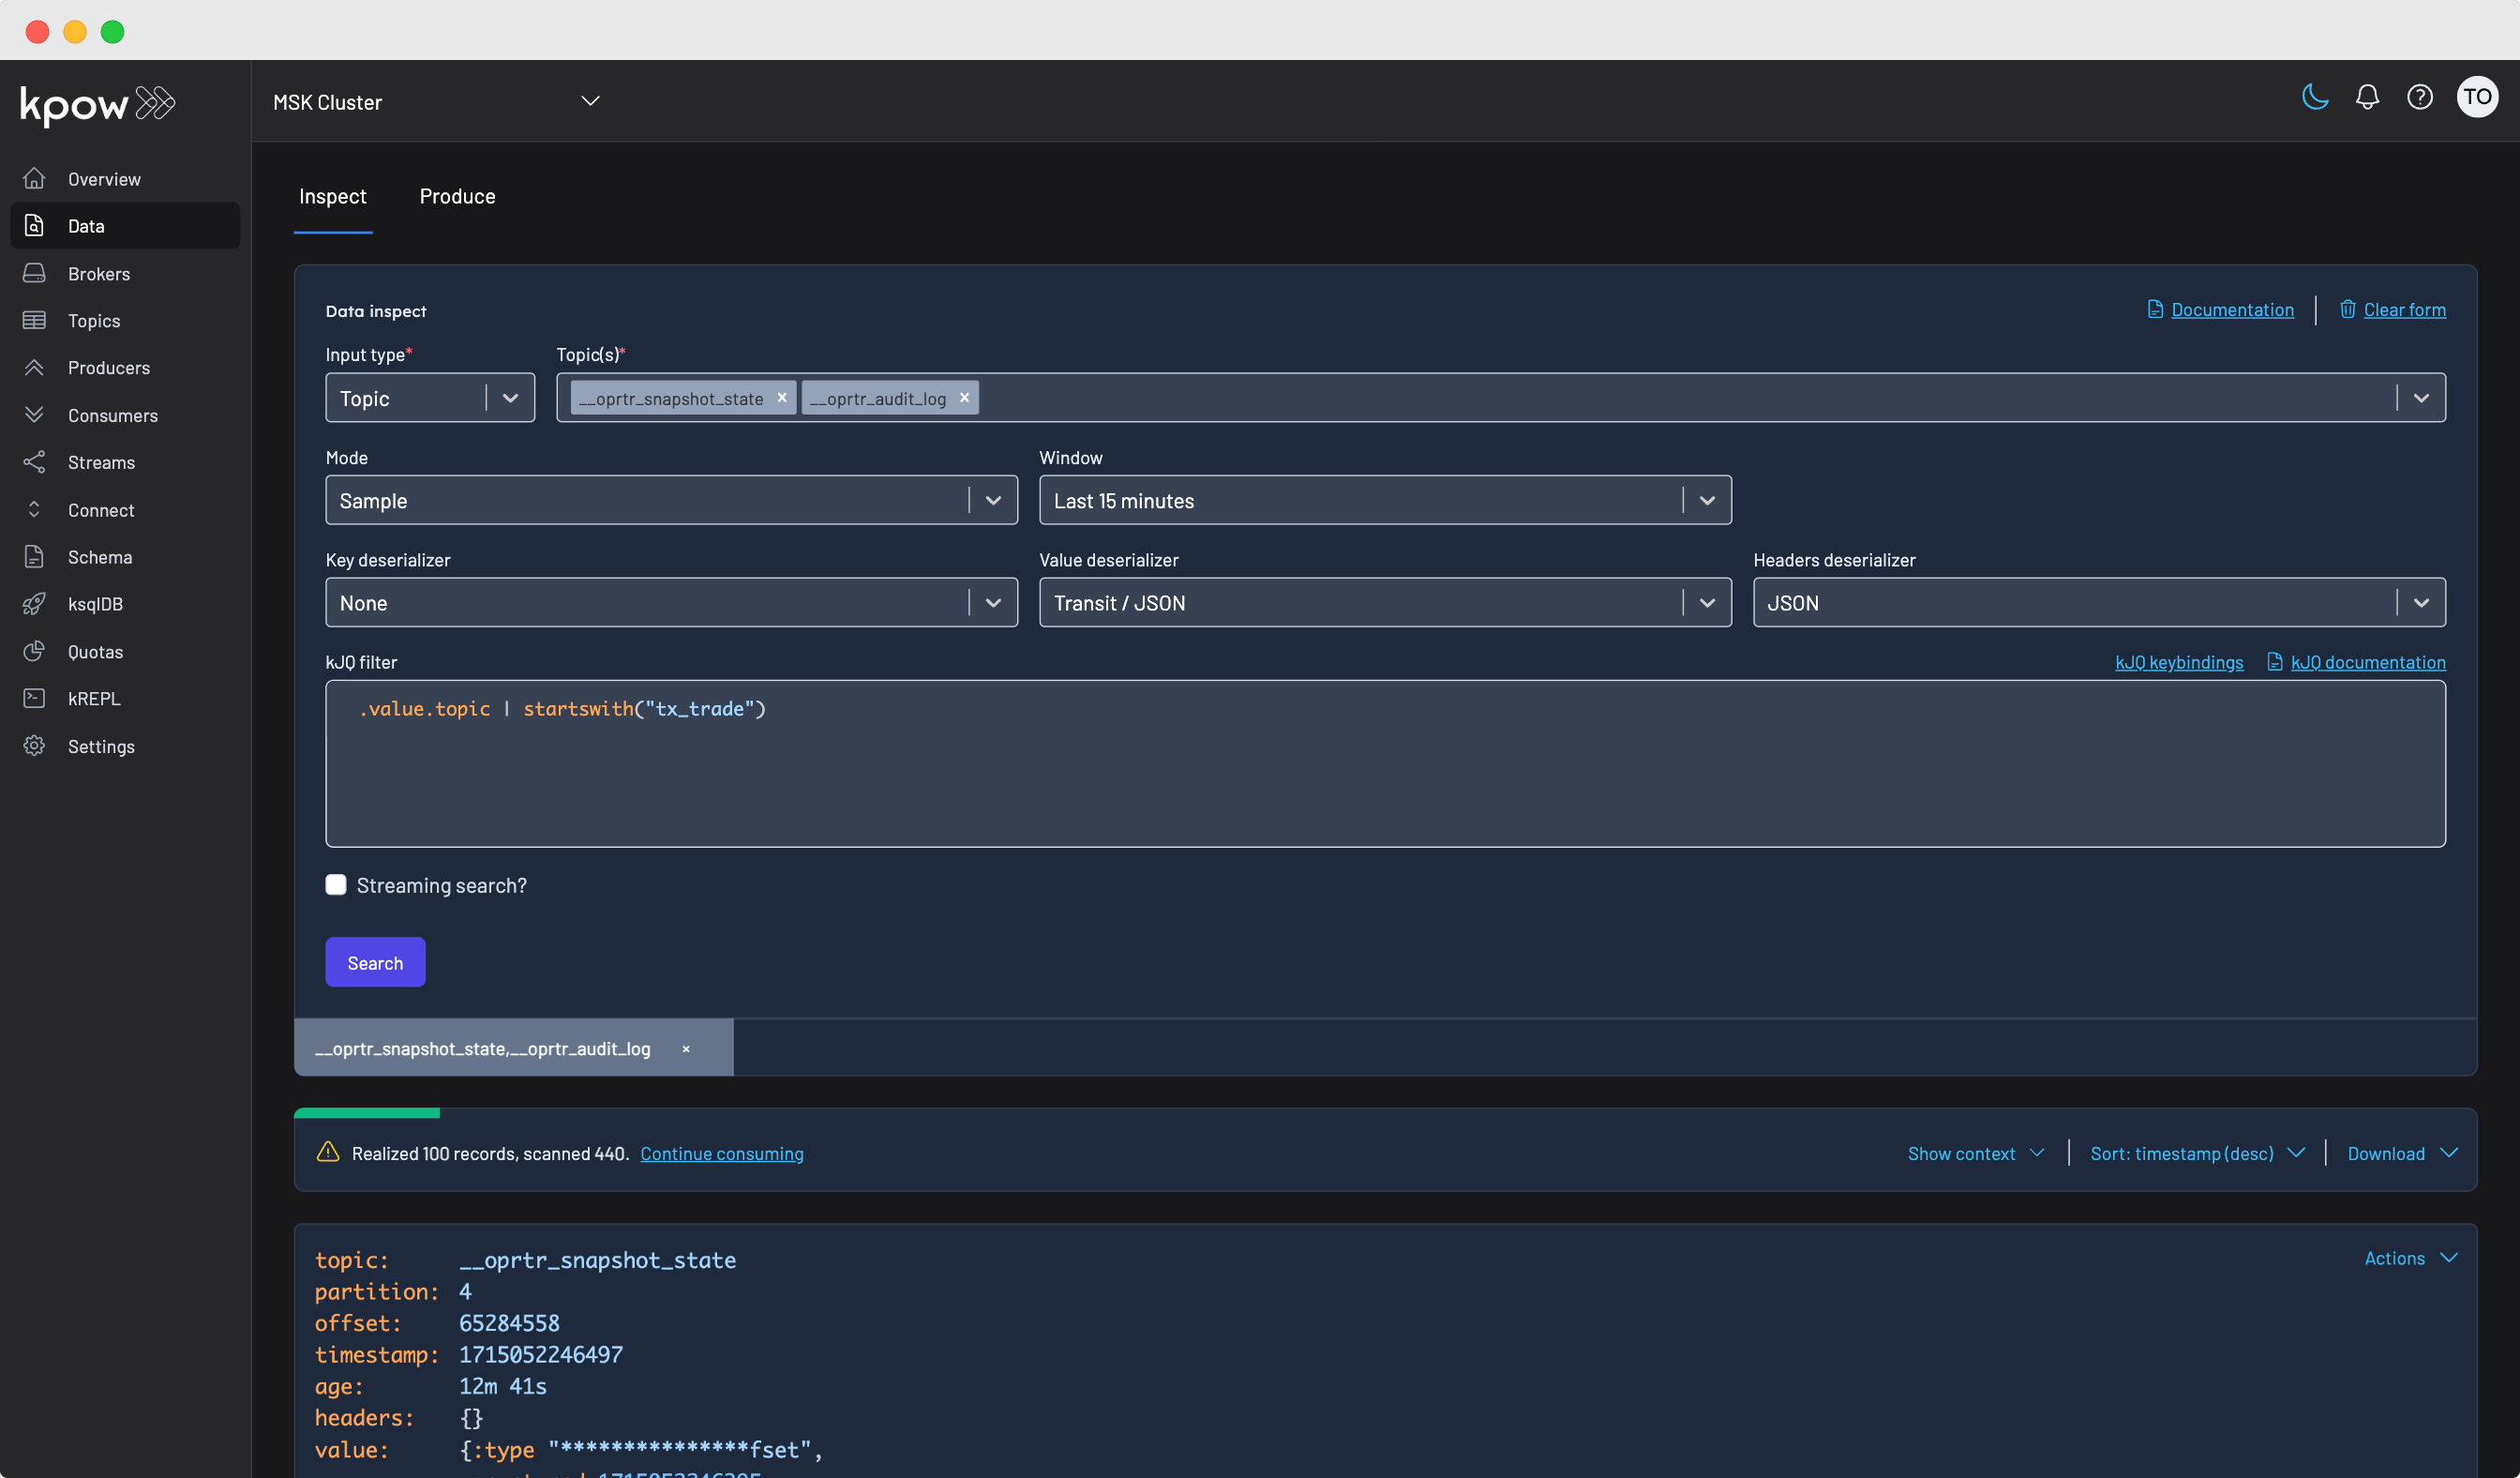Go to the Streams section
The image size is (2520, 1478).
(101, 462)
